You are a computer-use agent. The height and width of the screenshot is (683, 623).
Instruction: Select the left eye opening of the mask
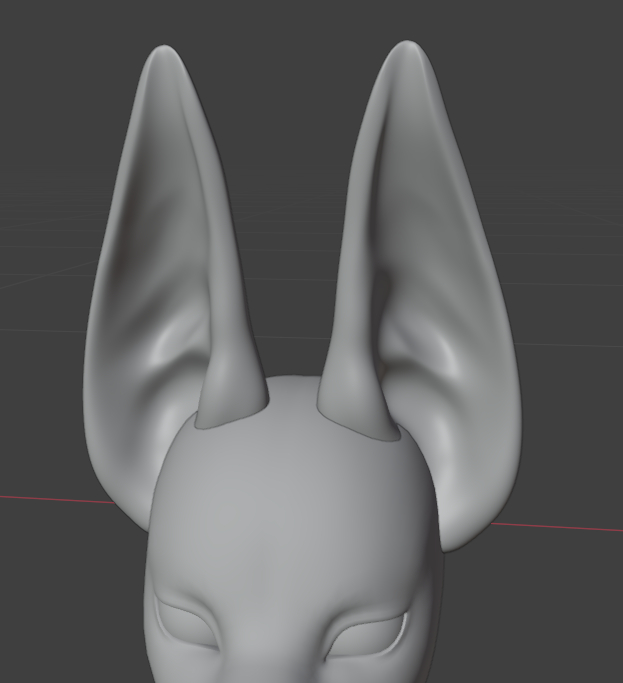point(188,626)
